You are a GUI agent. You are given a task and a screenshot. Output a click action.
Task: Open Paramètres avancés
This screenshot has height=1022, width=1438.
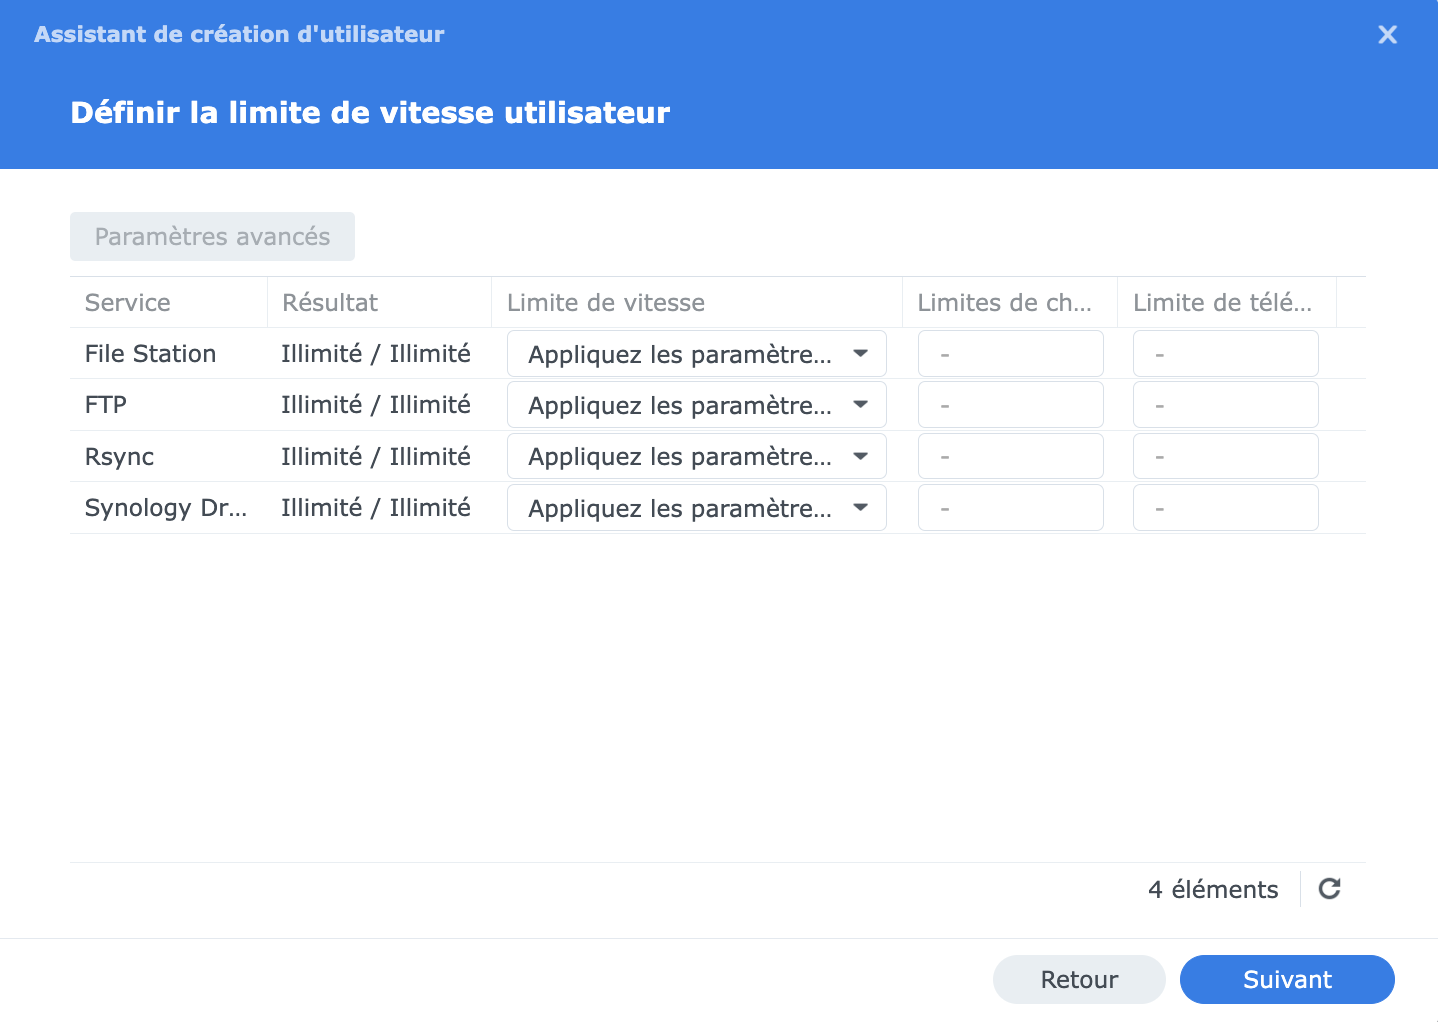tap(212, 236)
